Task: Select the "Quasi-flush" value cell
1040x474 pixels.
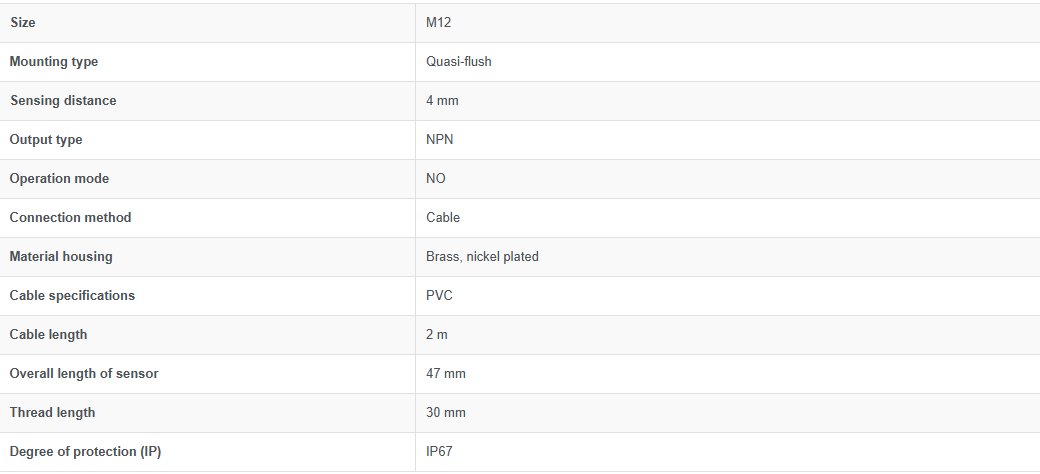Action: 459,62
